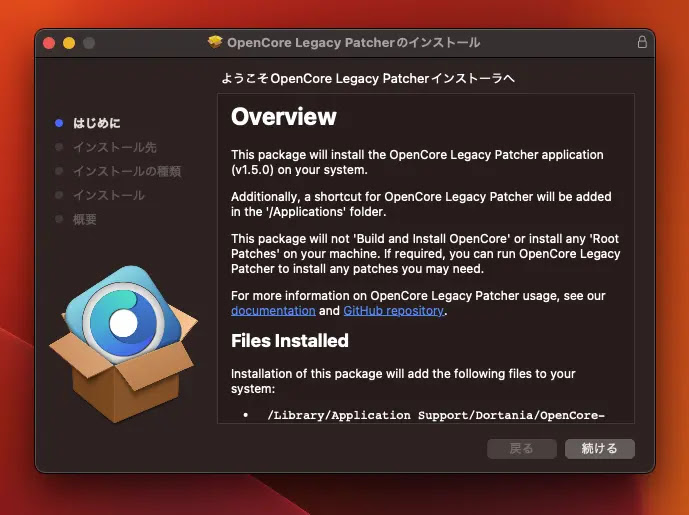The image size is (689, 515).
Task: Select the 概要 step in the sidebar
Action: click(84, 219)
